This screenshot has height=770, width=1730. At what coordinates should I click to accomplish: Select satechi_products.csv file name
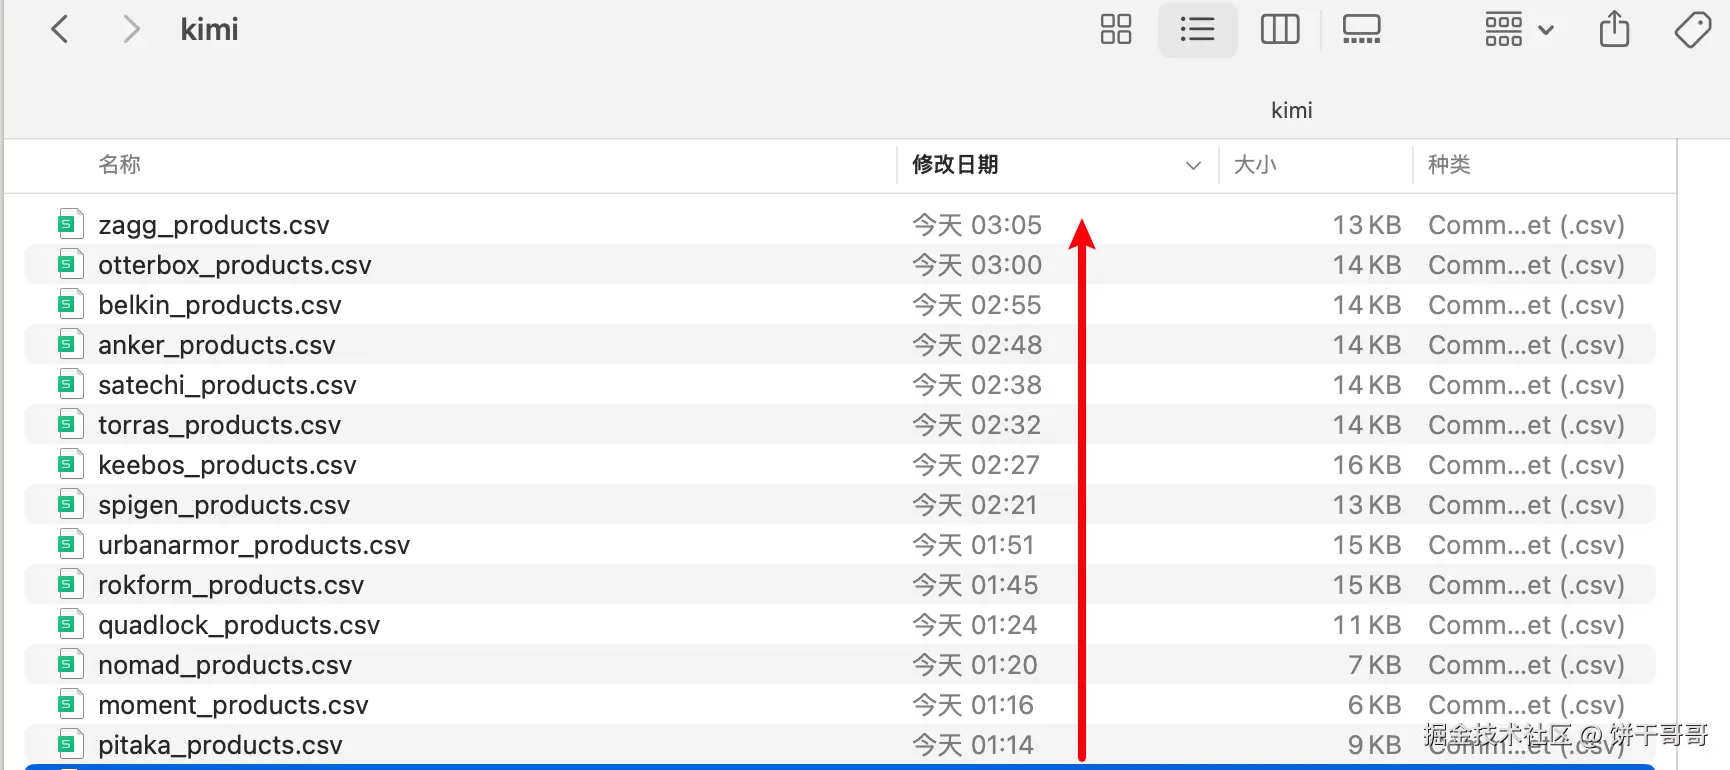click(227, 385)
